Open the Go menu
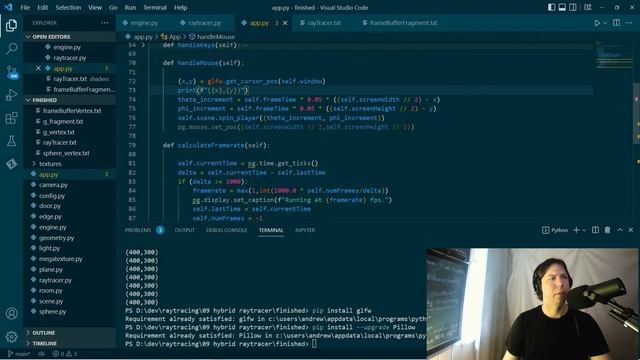Image resolution: width=640 pixels, height=360 pixels. (x=113, y=7)
